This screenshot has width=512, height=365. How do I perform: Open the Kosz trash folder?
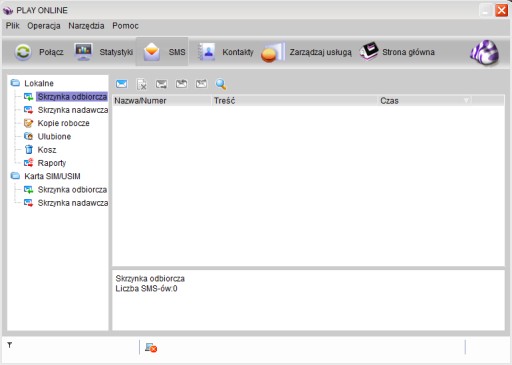(47, 150)
